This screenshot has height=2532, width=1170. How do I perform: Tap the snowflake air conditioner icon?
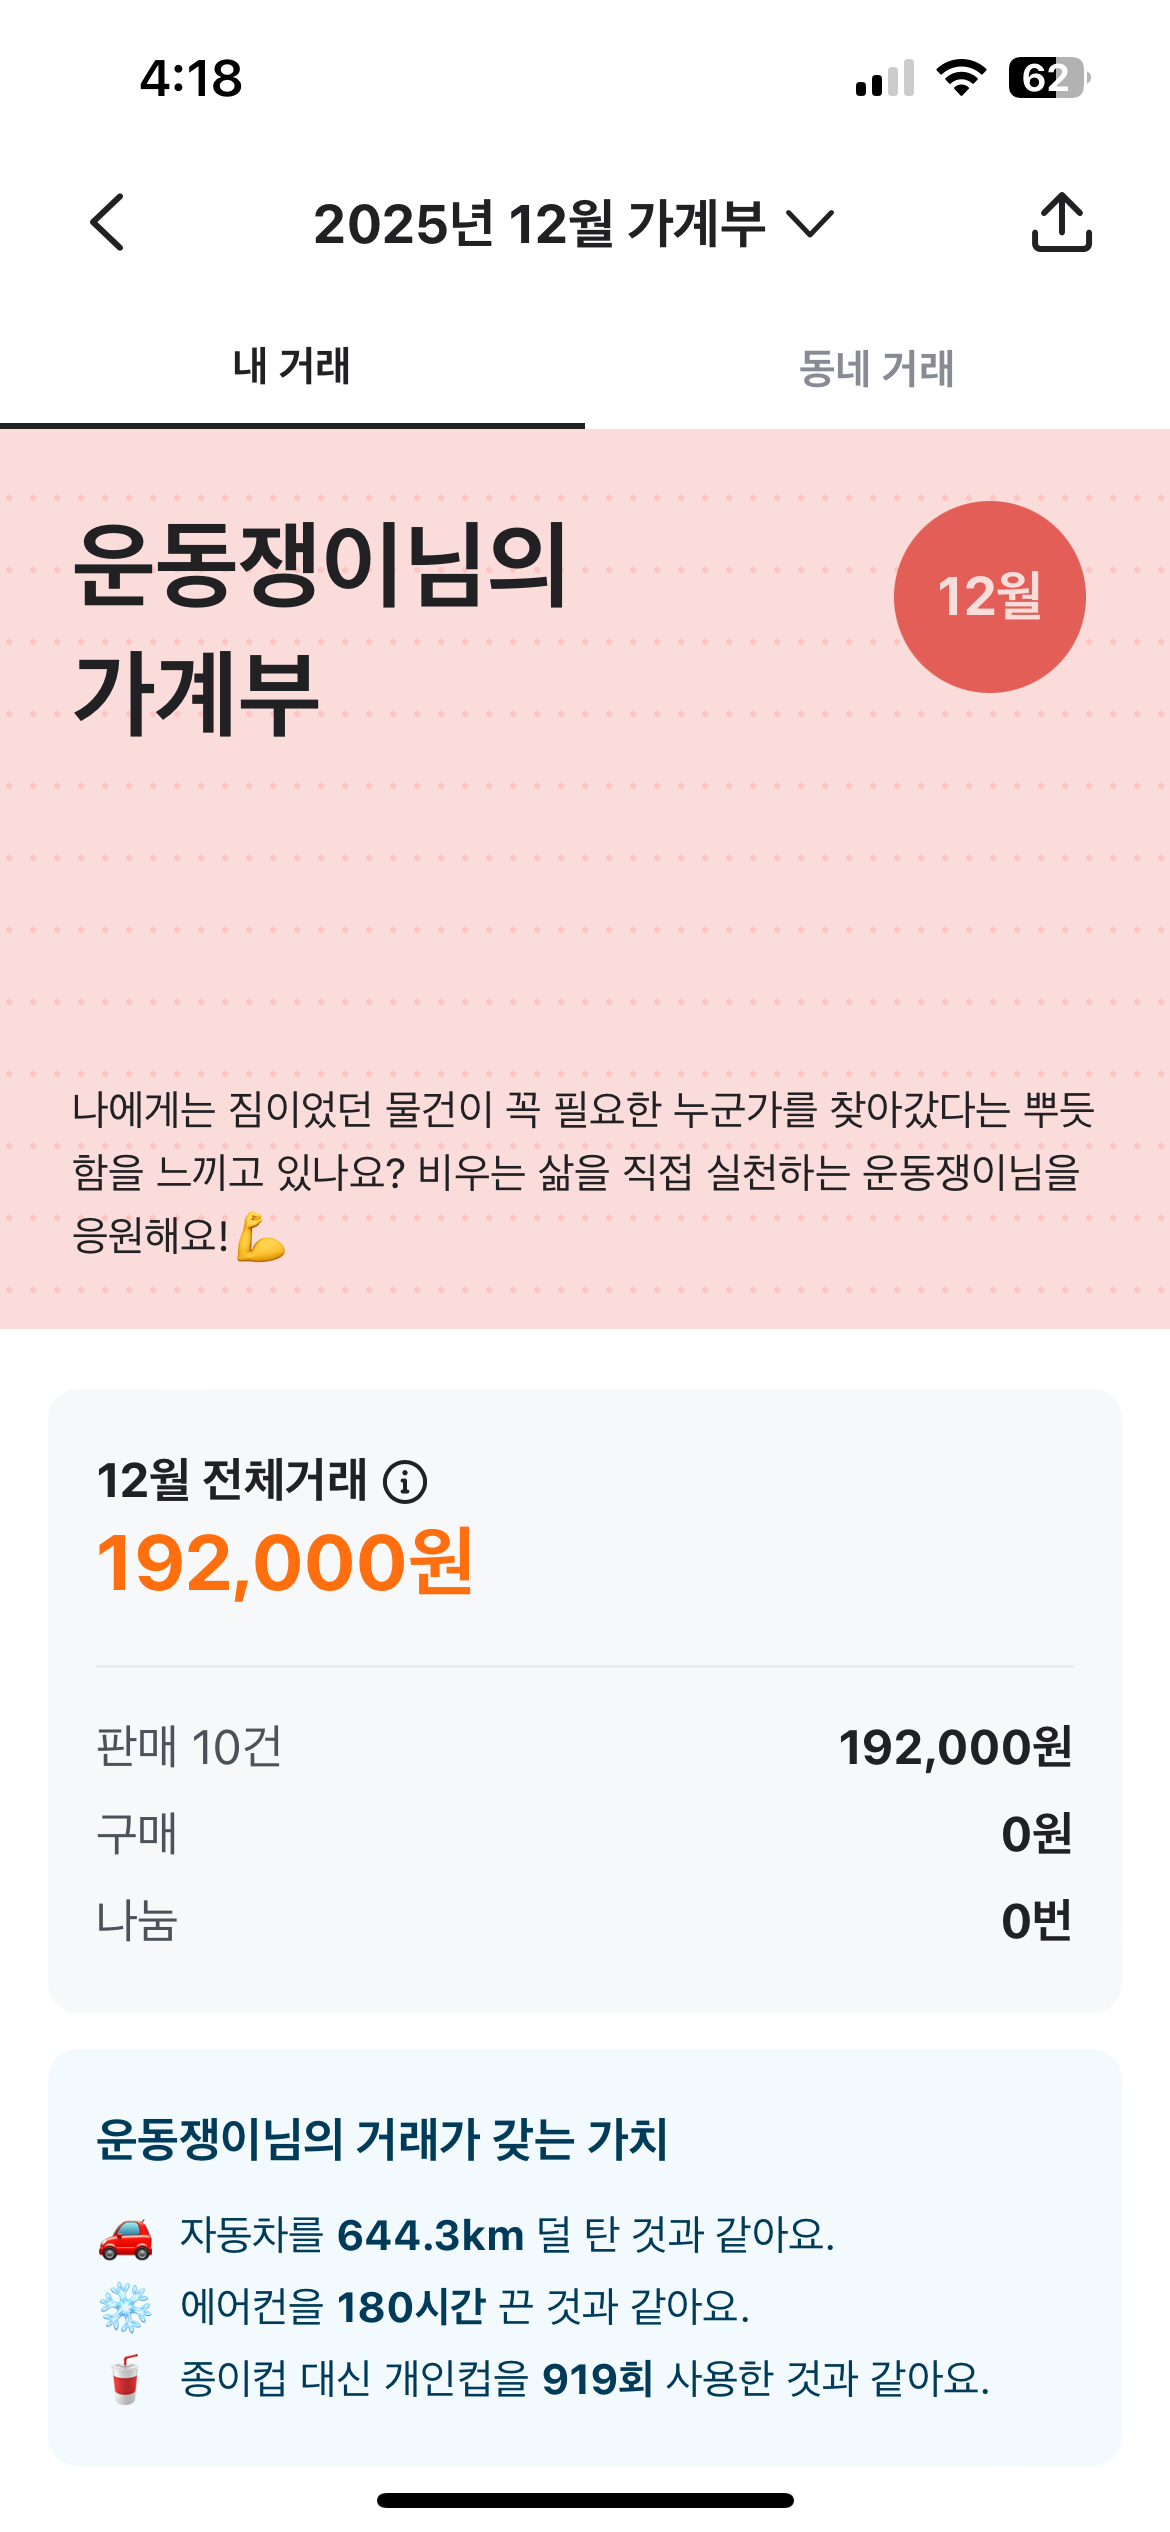126,2308
